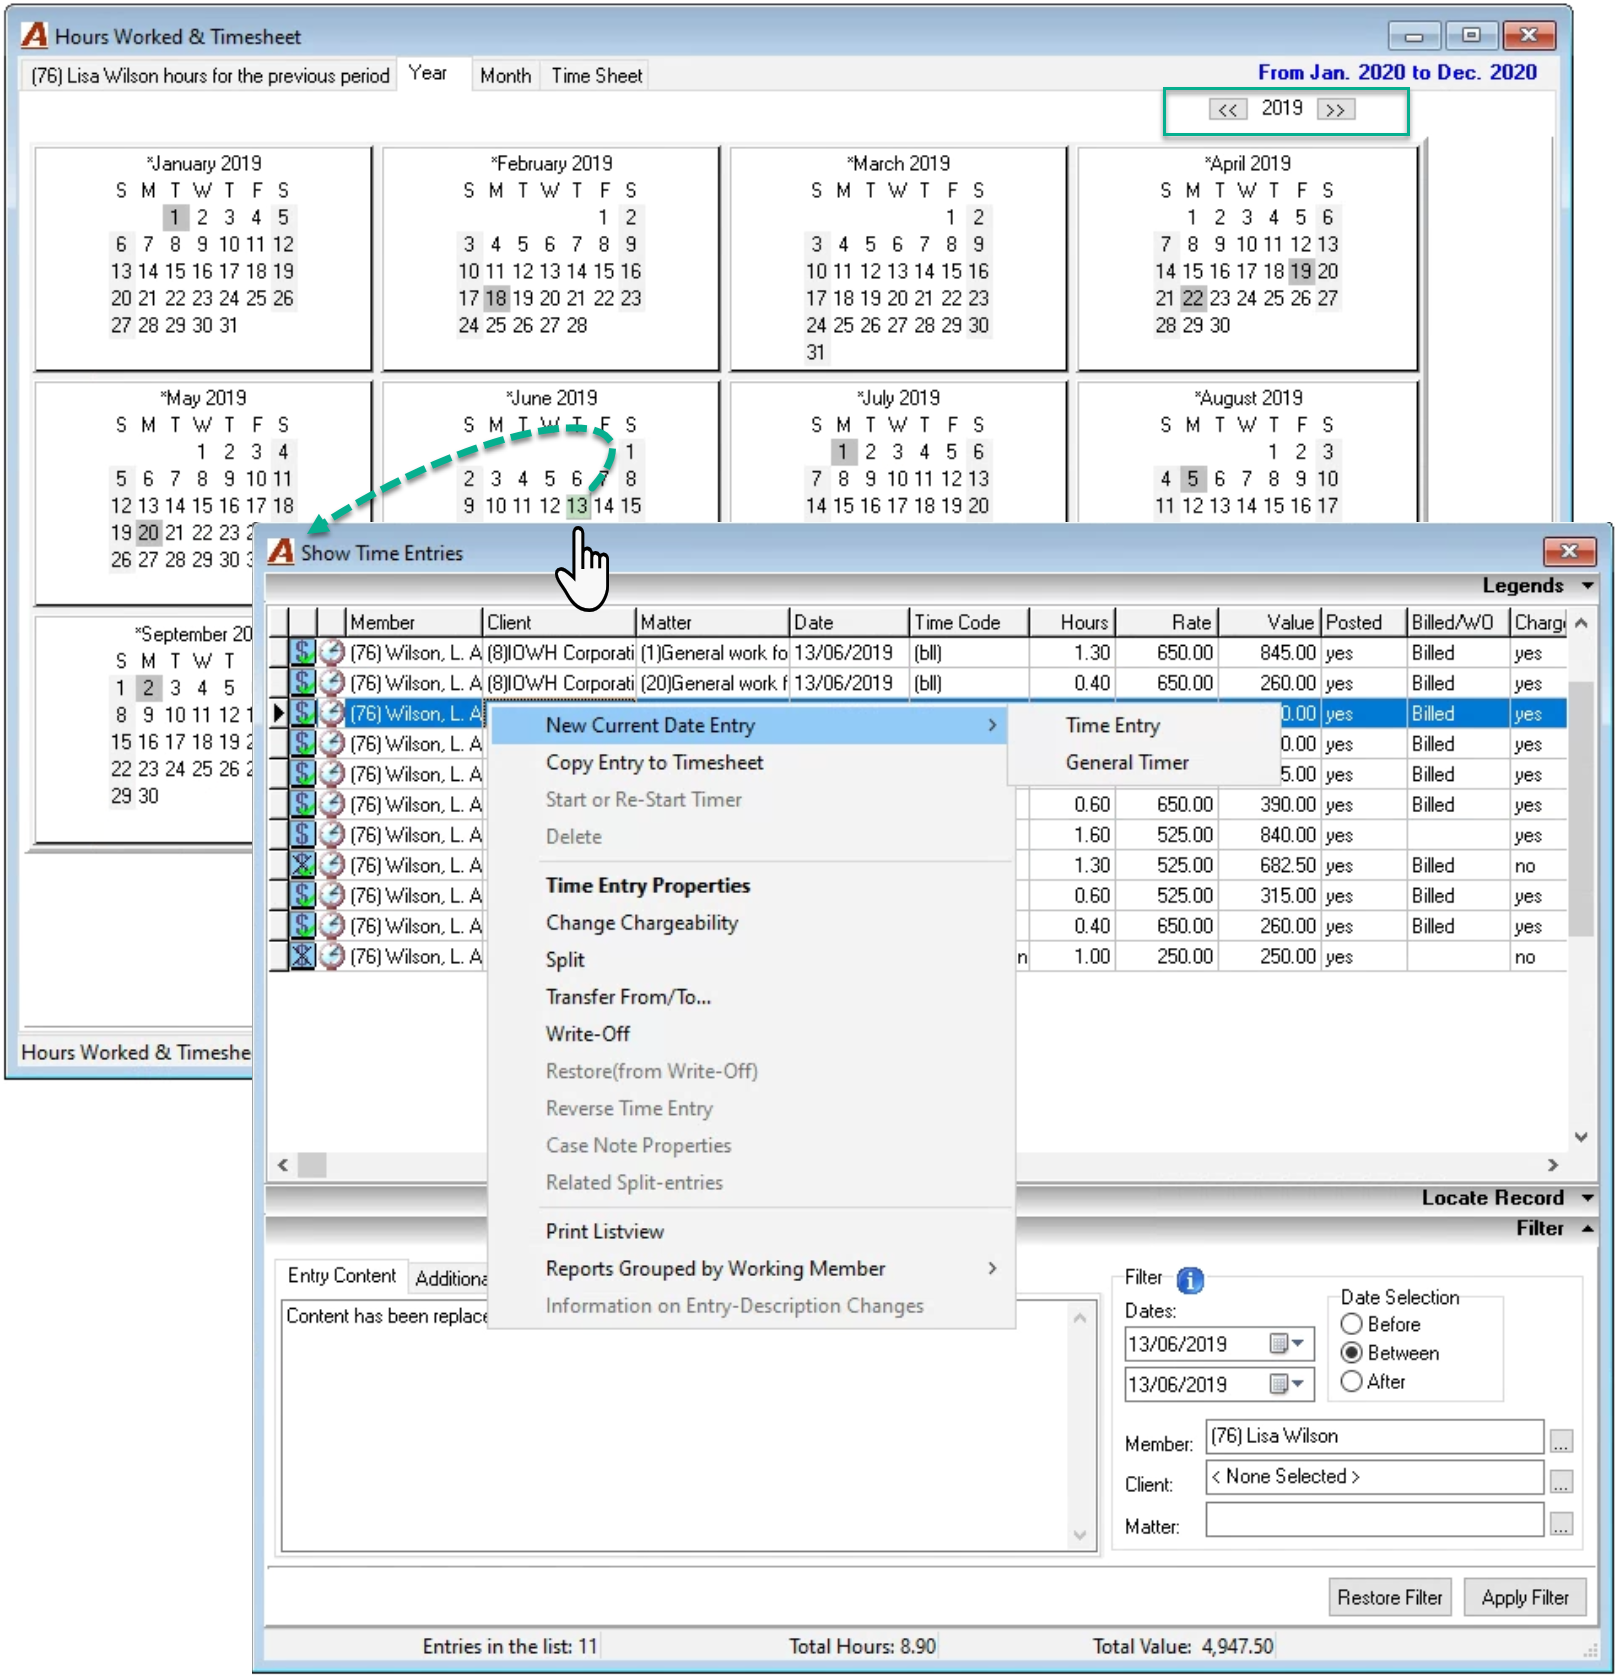This screenshot has width=1618, height=1677.
Task: Open the first date dropdown arrow
Action: [x=1298, y=1343]
